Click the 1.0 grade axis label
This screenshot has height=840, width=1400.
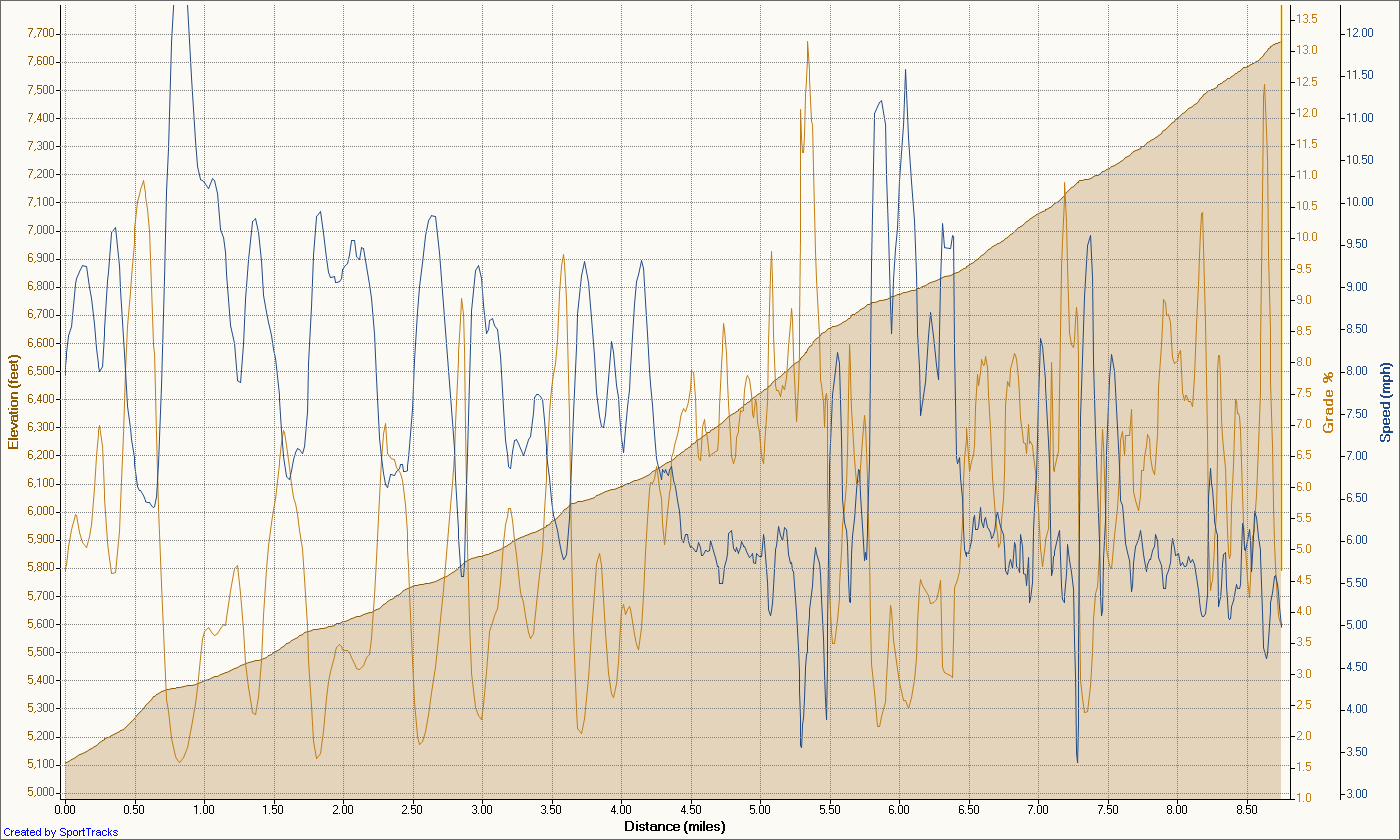tap(1305, 798)
